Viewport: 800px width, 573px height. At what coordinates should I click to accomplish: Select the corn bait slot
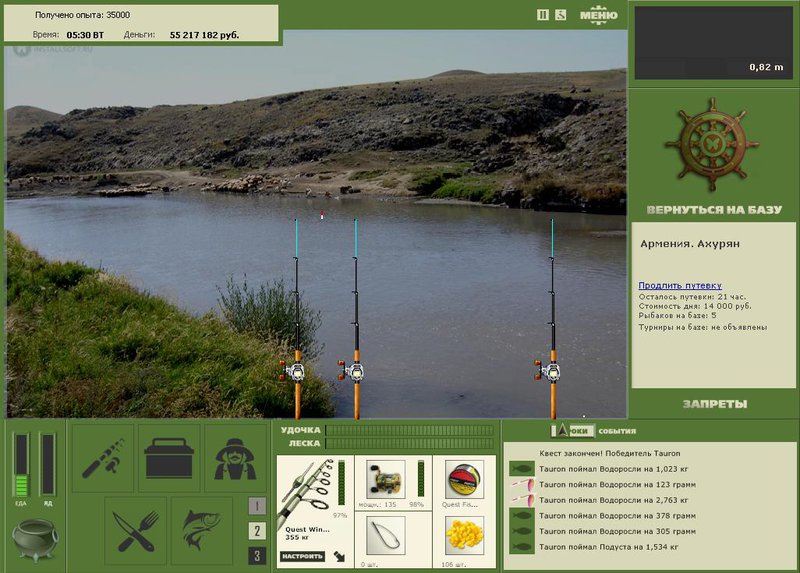pyautogui.click(x=464, y=535)
